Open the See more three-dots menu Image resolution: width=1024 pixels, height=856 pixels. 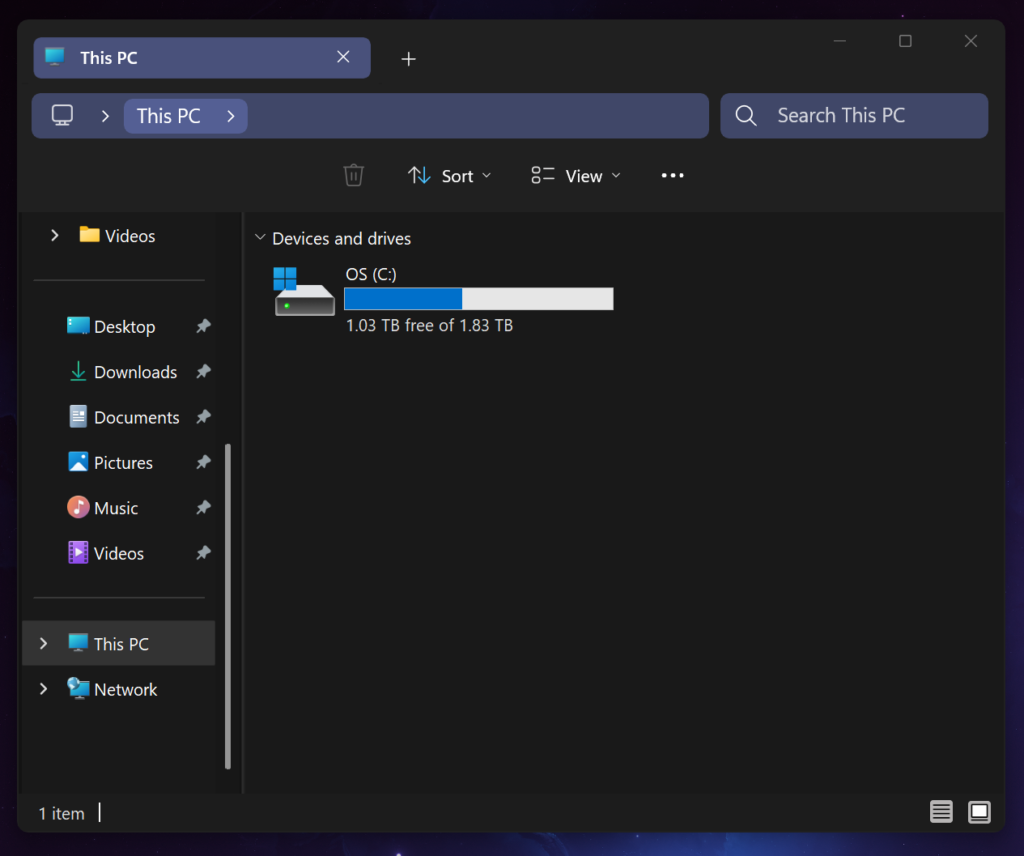coord(673,175)
